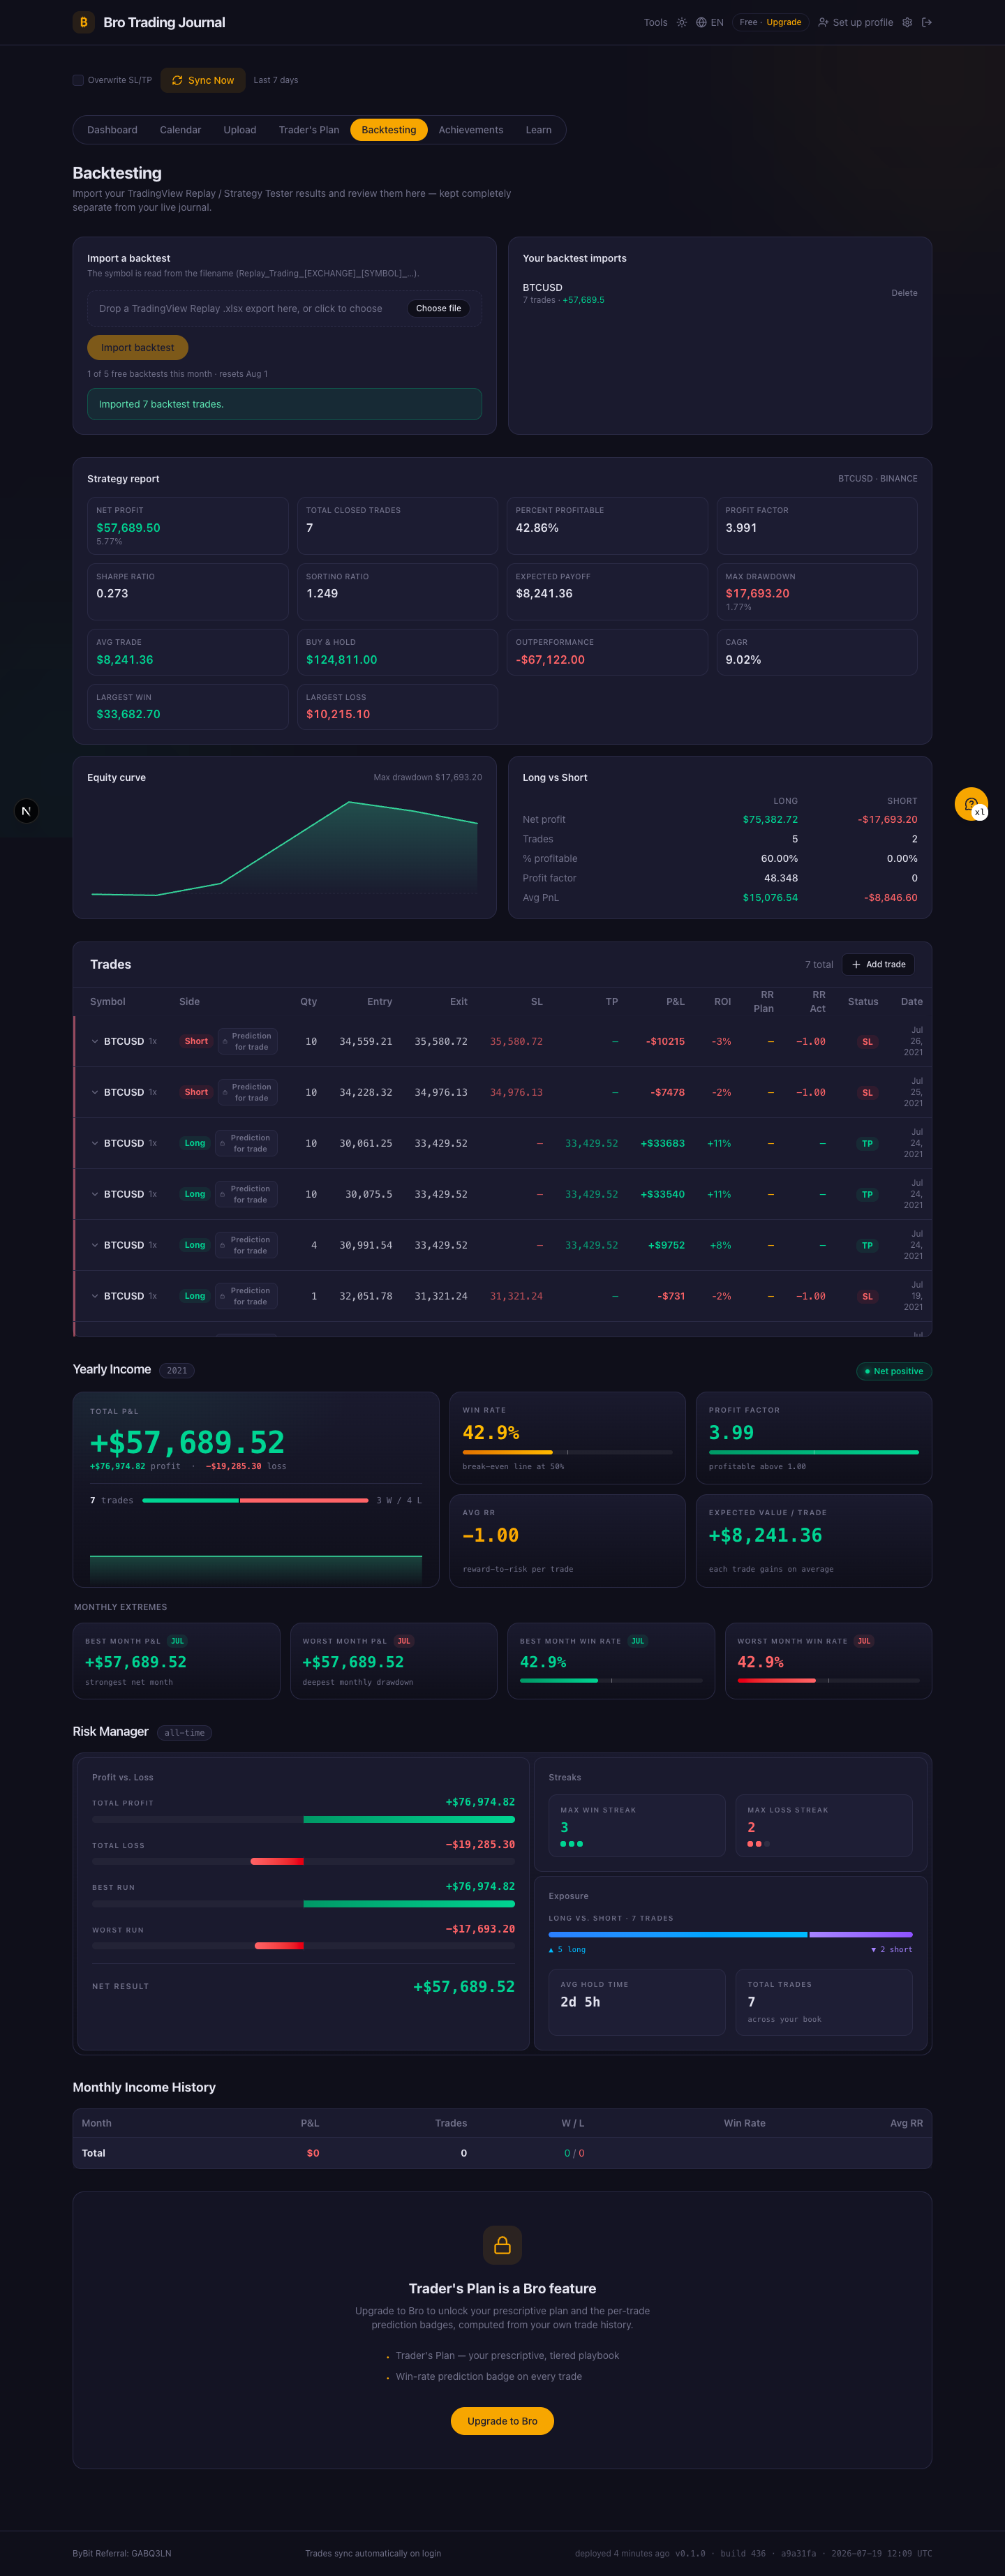This screenshot has width=1005, height=2576.
Task: Delete the BTCUSD backtest import
Action: pos(904,293)
